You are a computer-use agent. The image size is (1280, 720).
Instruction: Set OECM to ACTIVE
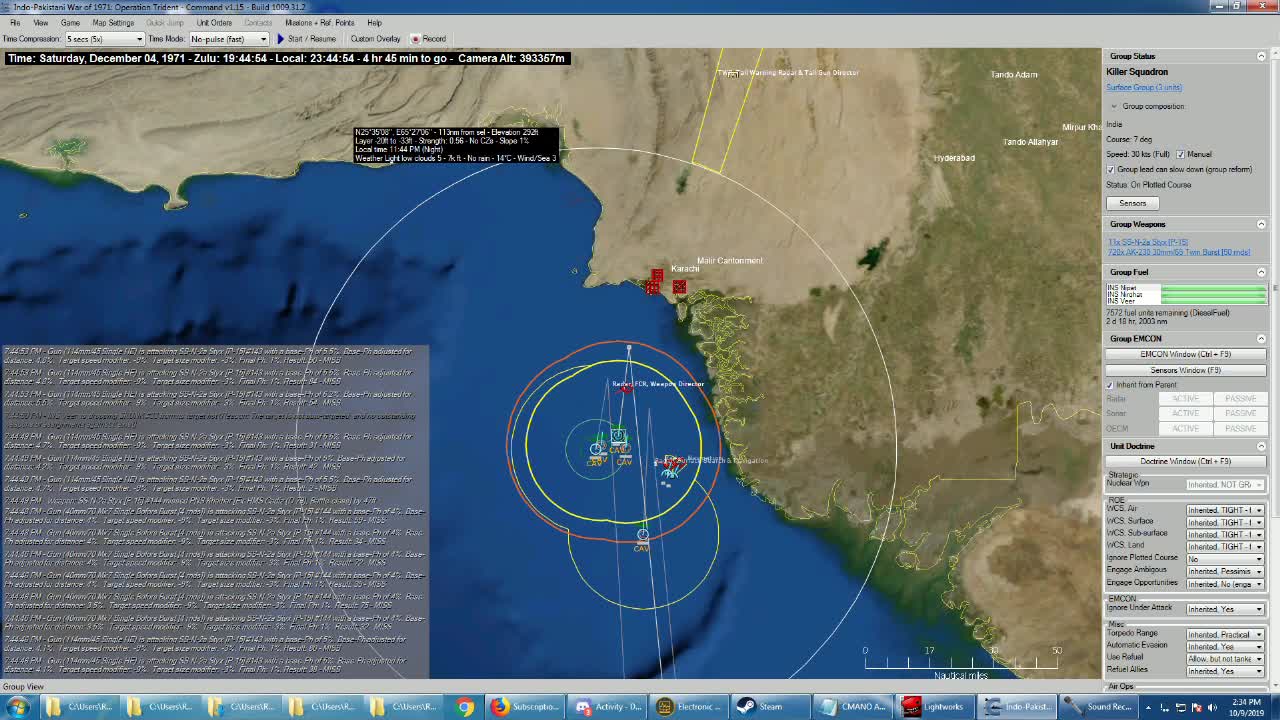tap(1185, 428)
